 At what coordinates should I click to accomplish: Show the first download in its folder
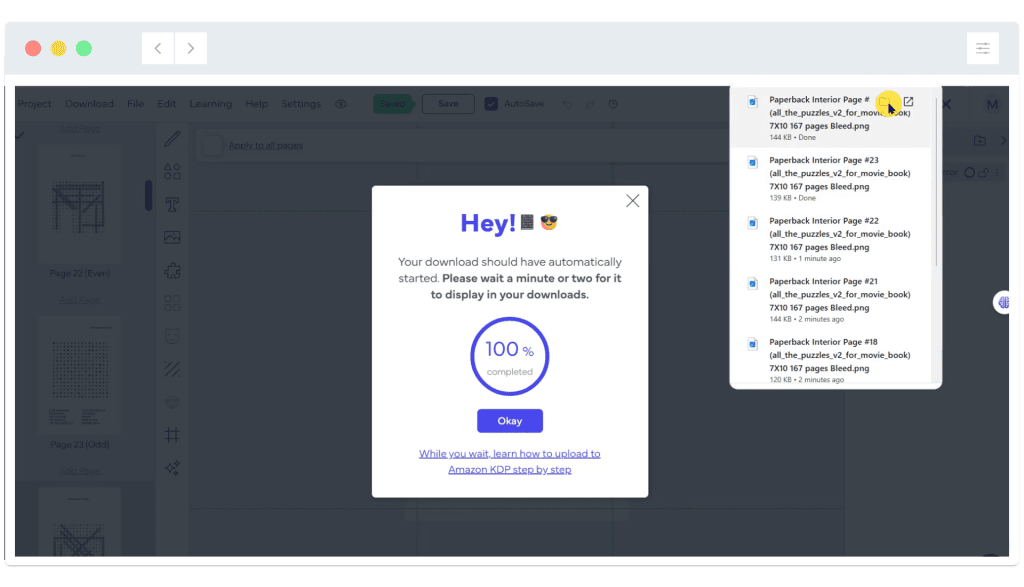pos(885,102)
